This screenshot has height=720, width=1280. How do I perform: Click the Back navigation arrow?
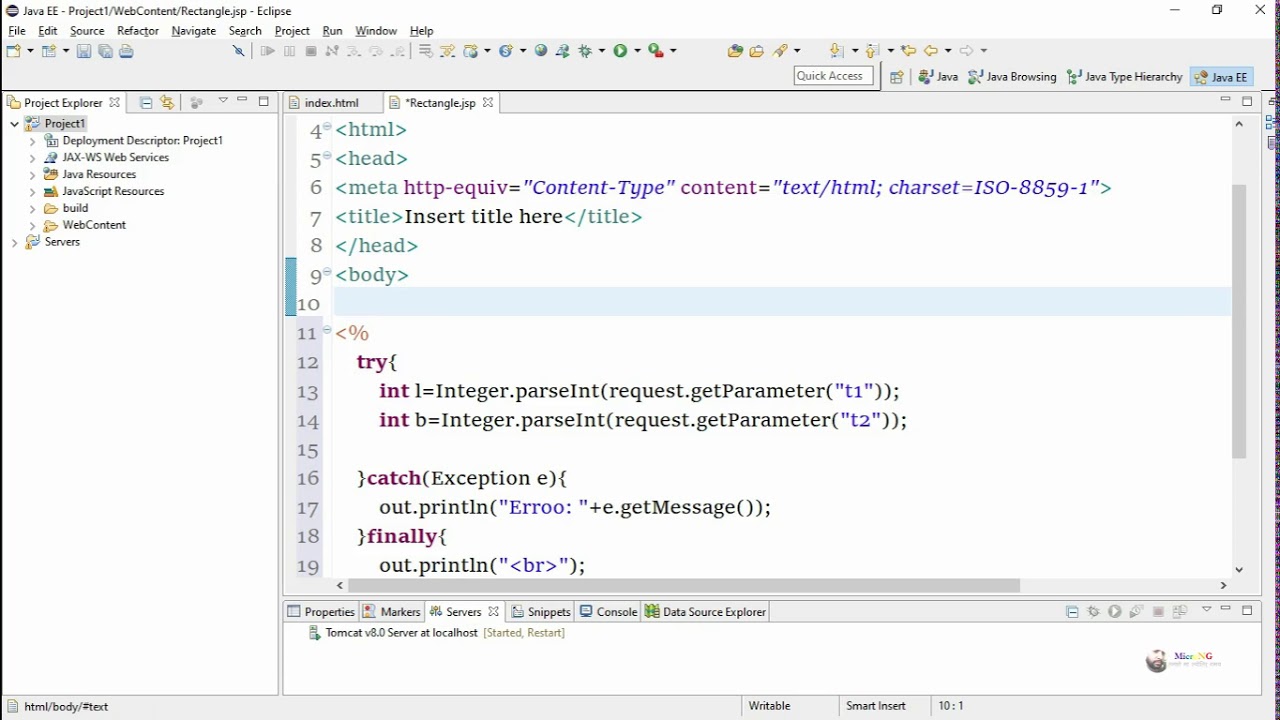click(x=930, y=50)
